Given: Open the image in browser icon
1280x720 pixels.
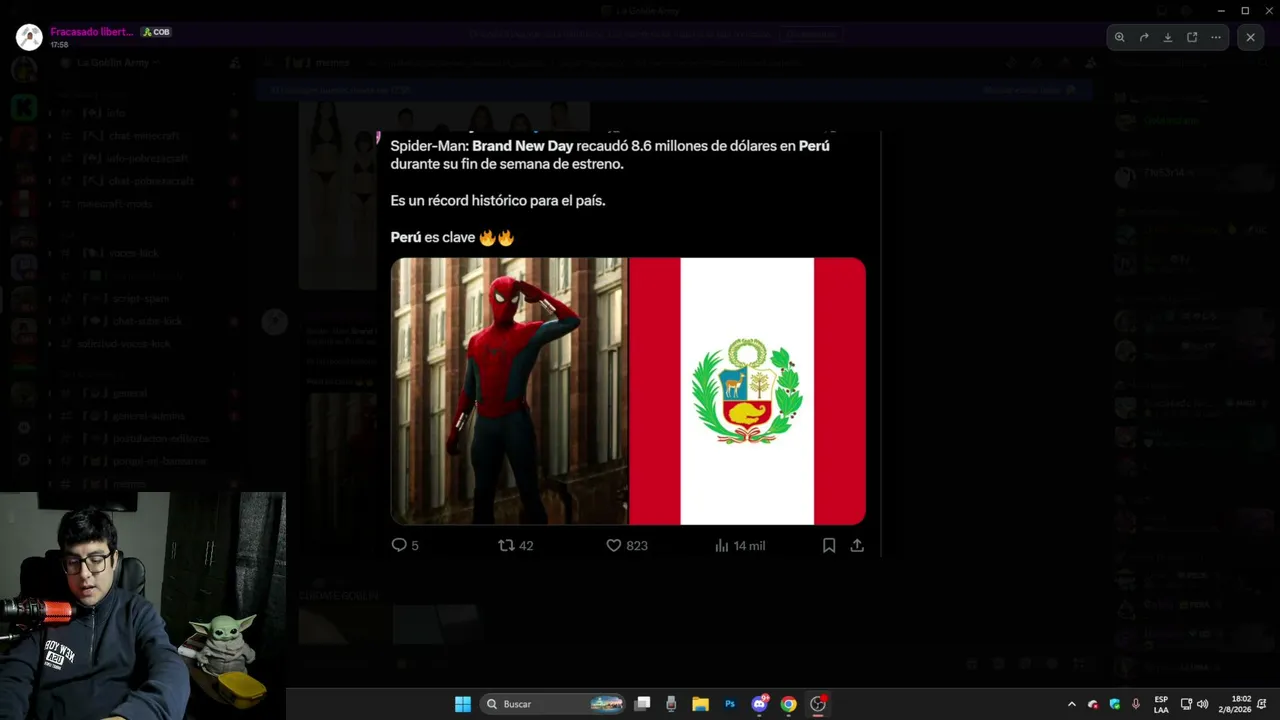Looking at the screenshot, I should (1192, 38).
